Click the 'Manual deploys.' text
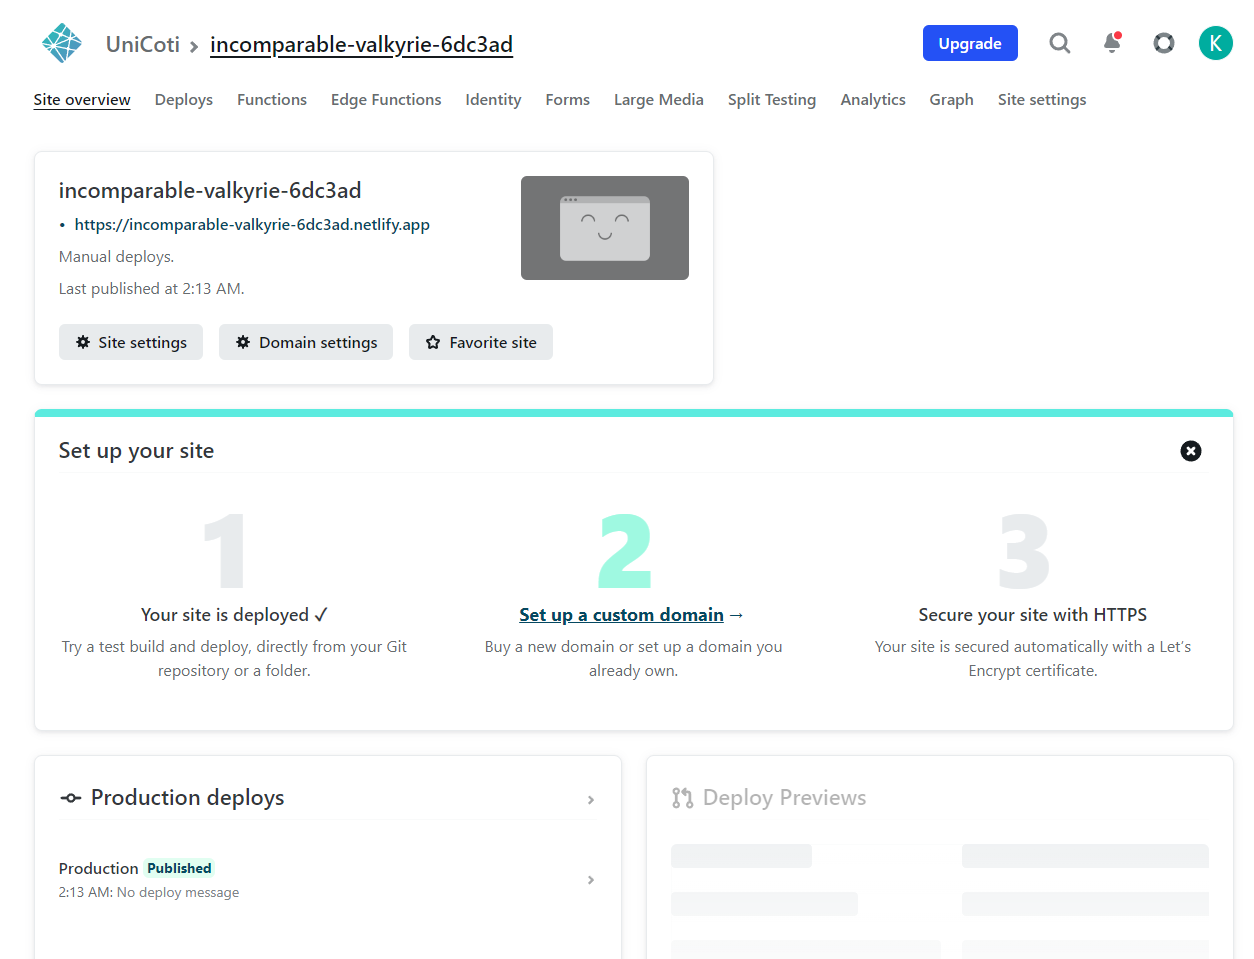The height and width of the screenshot is (959, 1254). pyautogui.click(x=116, y=257)
